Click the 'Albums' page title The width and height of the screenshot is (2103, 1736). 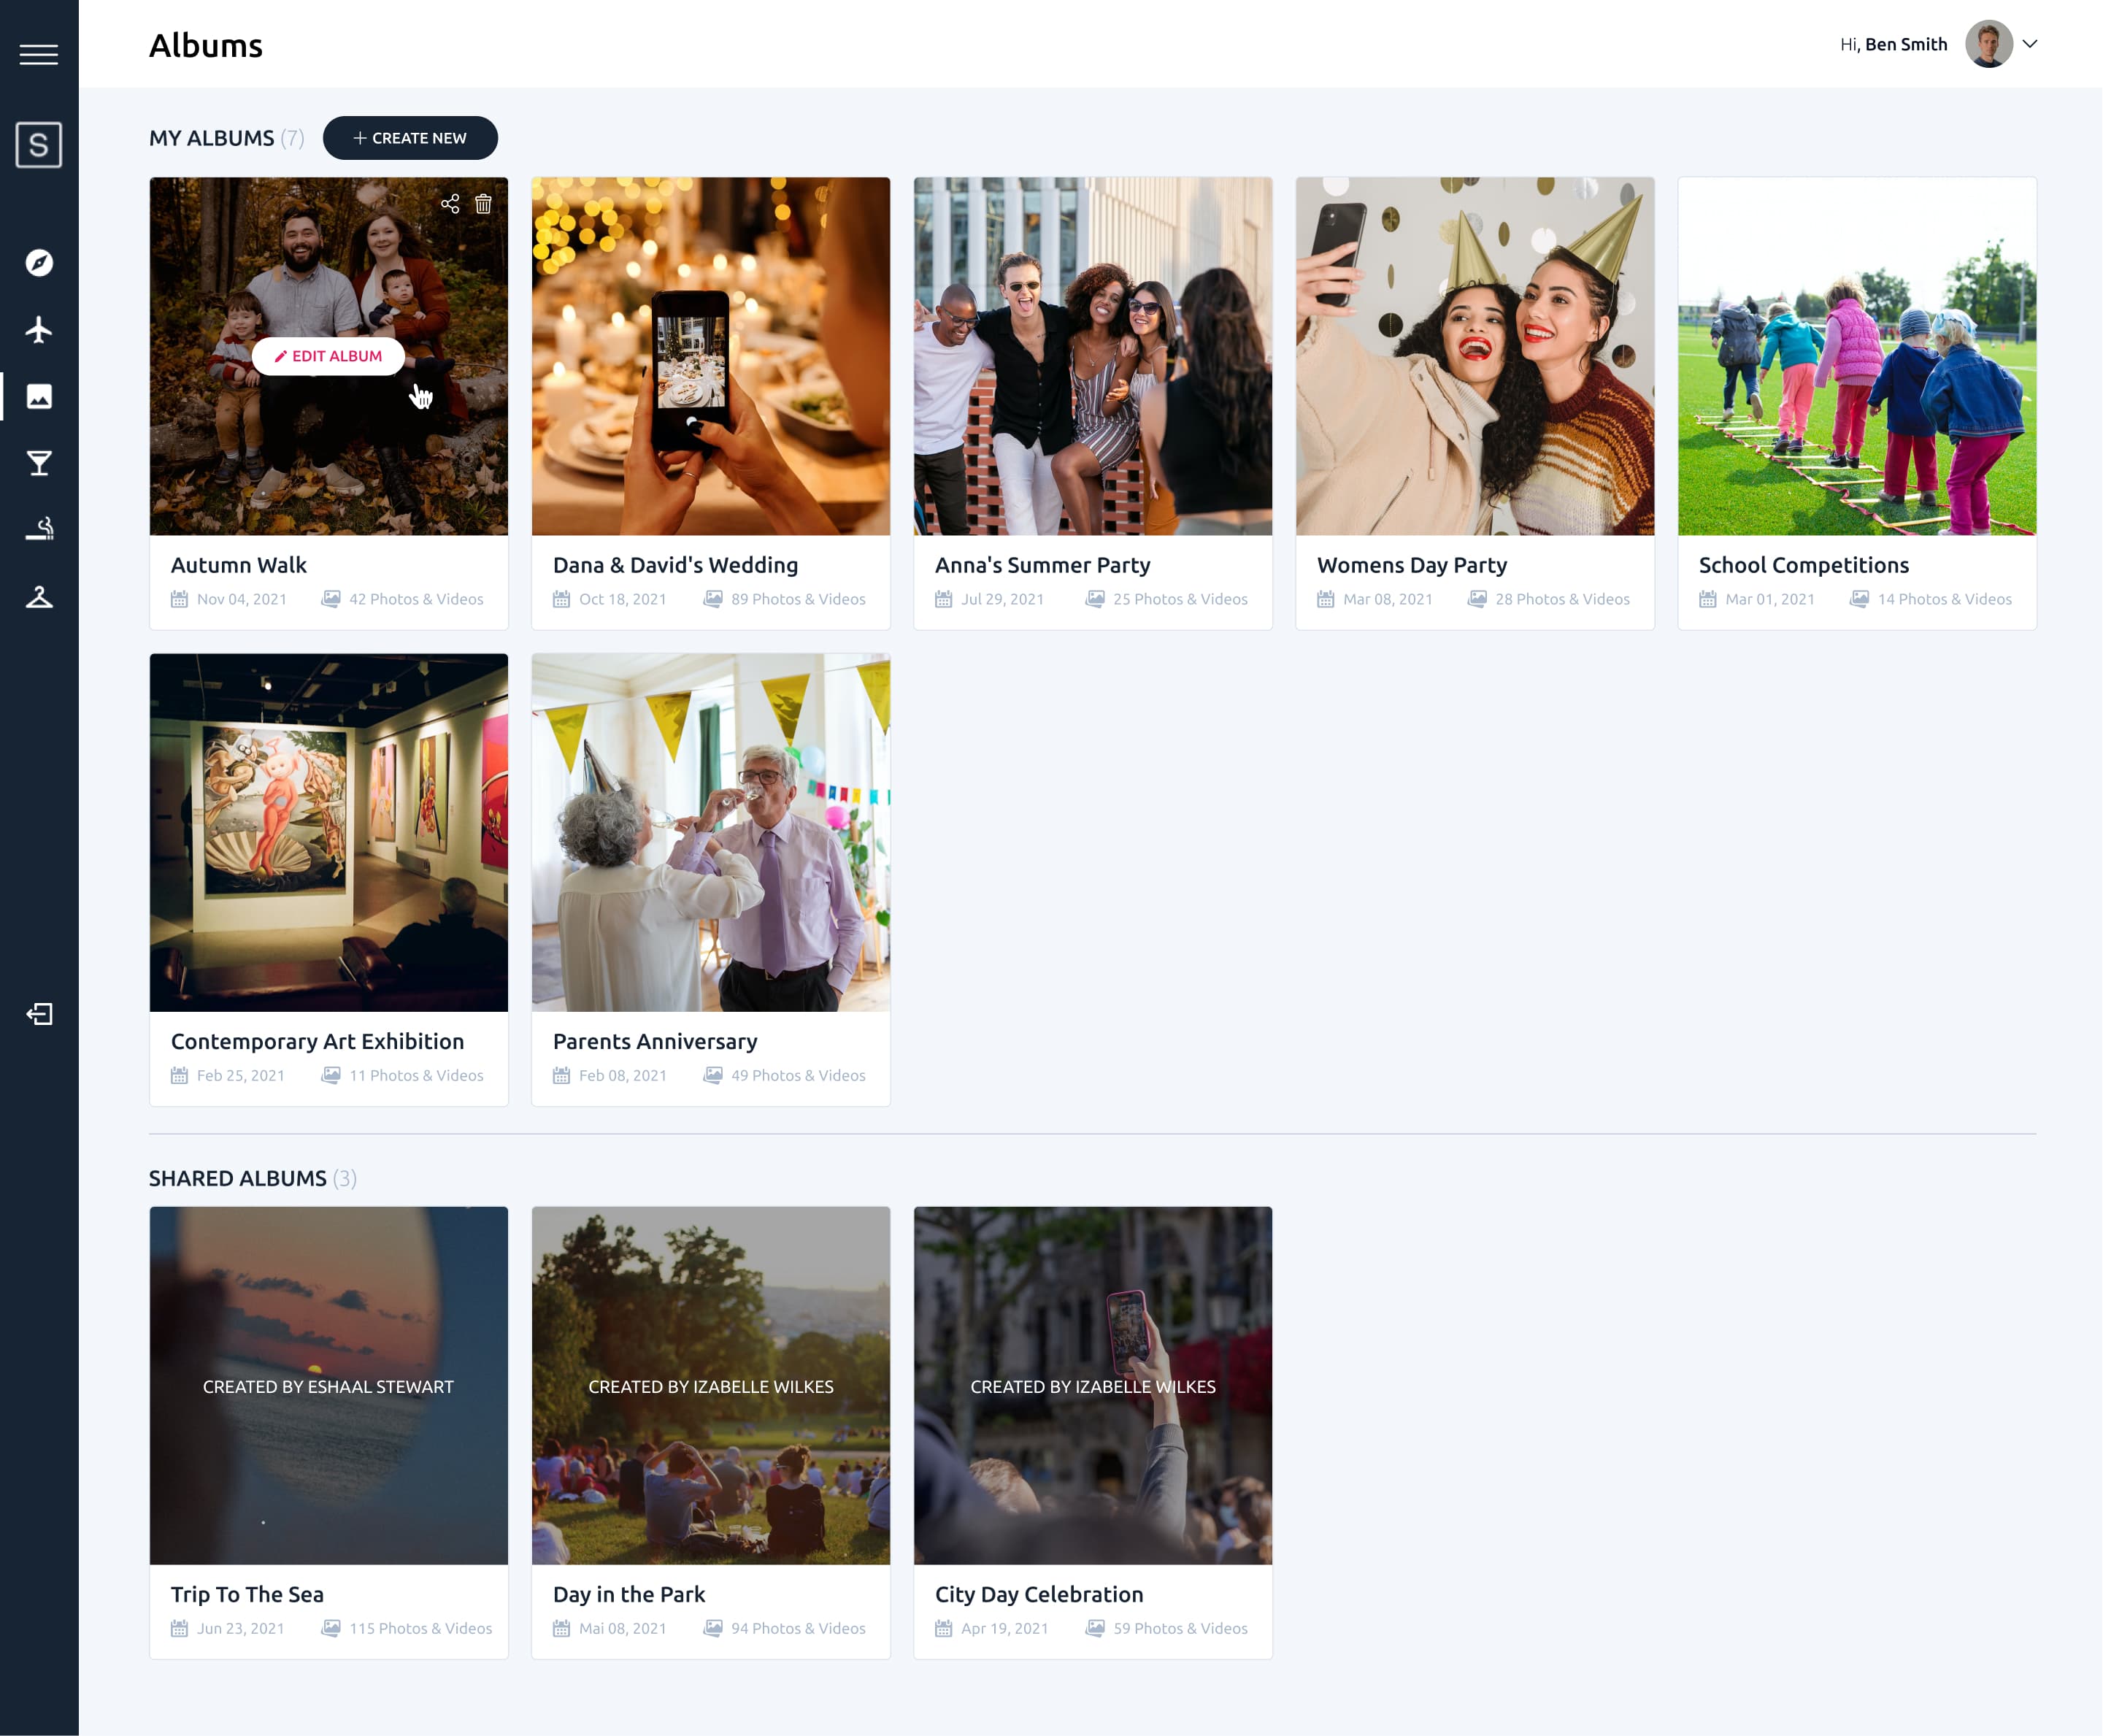(206, 46)
